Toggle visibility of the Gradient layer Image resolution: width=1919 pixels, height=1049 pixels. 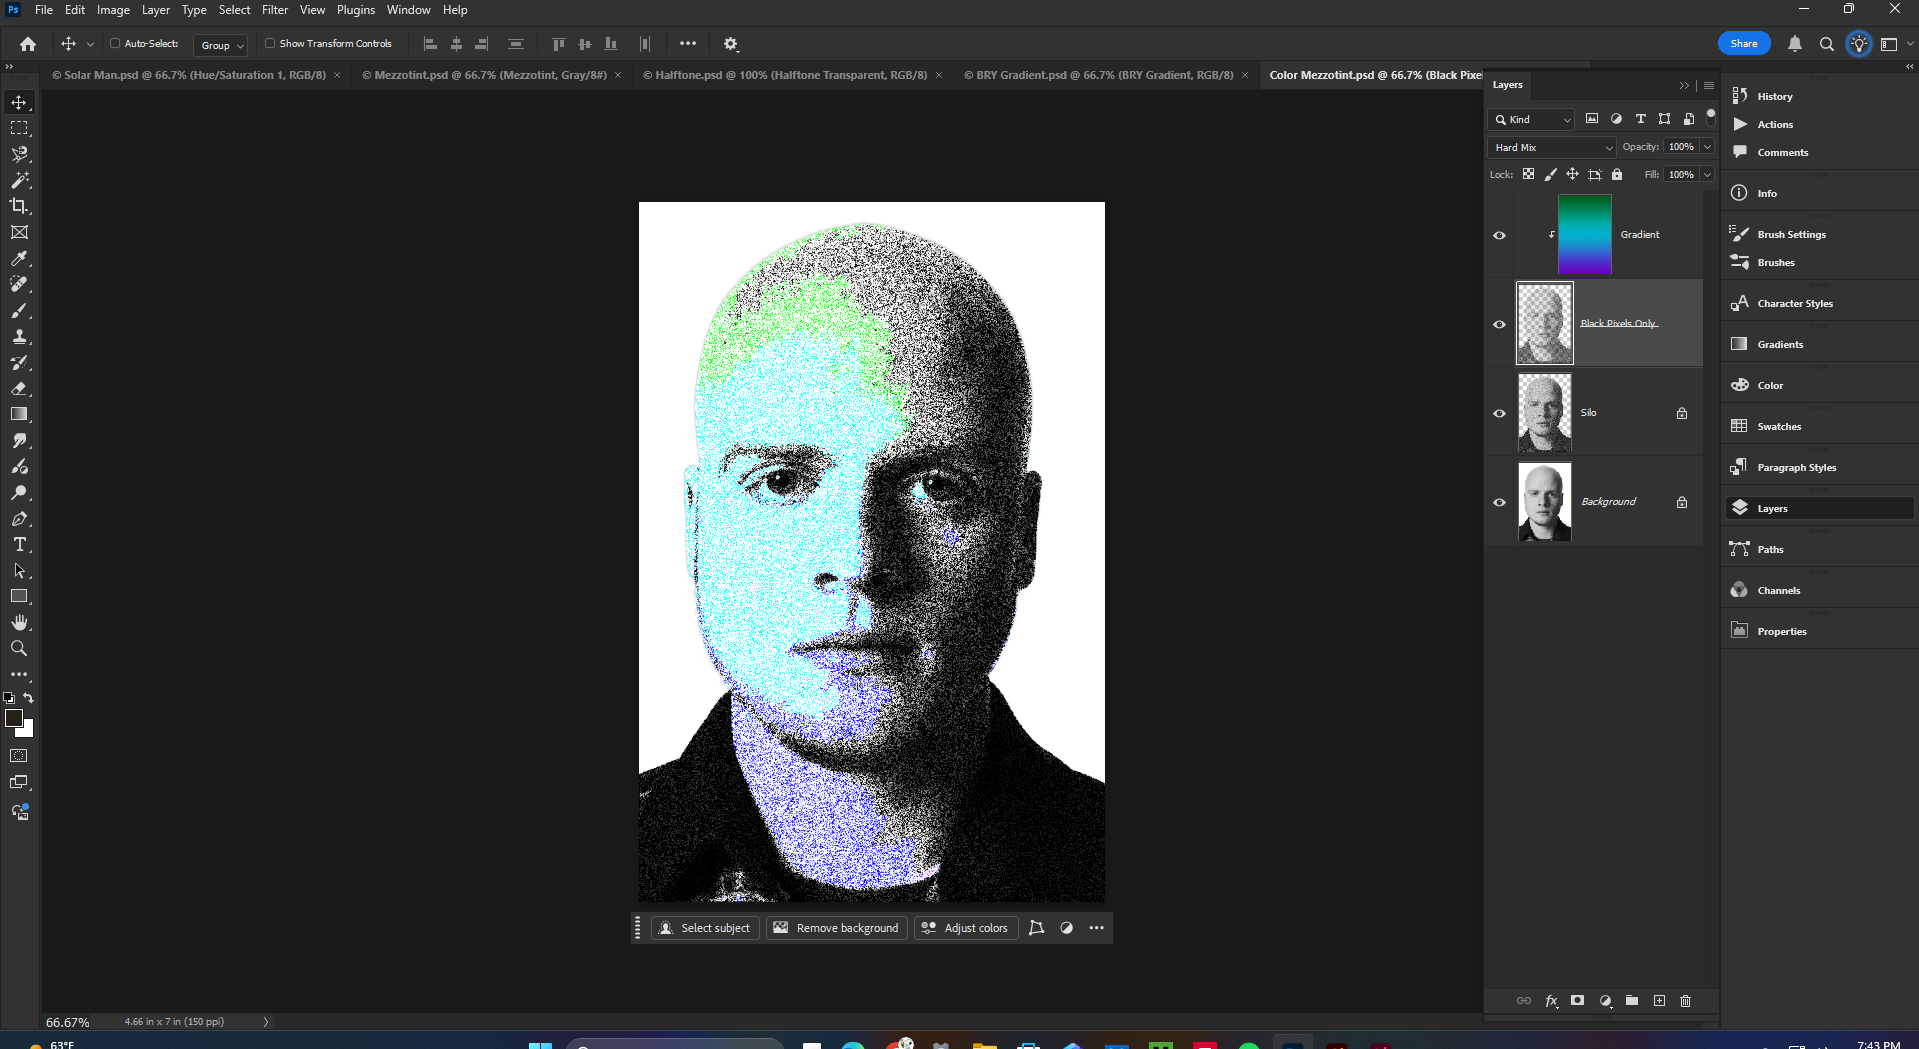click(1499, 235)
